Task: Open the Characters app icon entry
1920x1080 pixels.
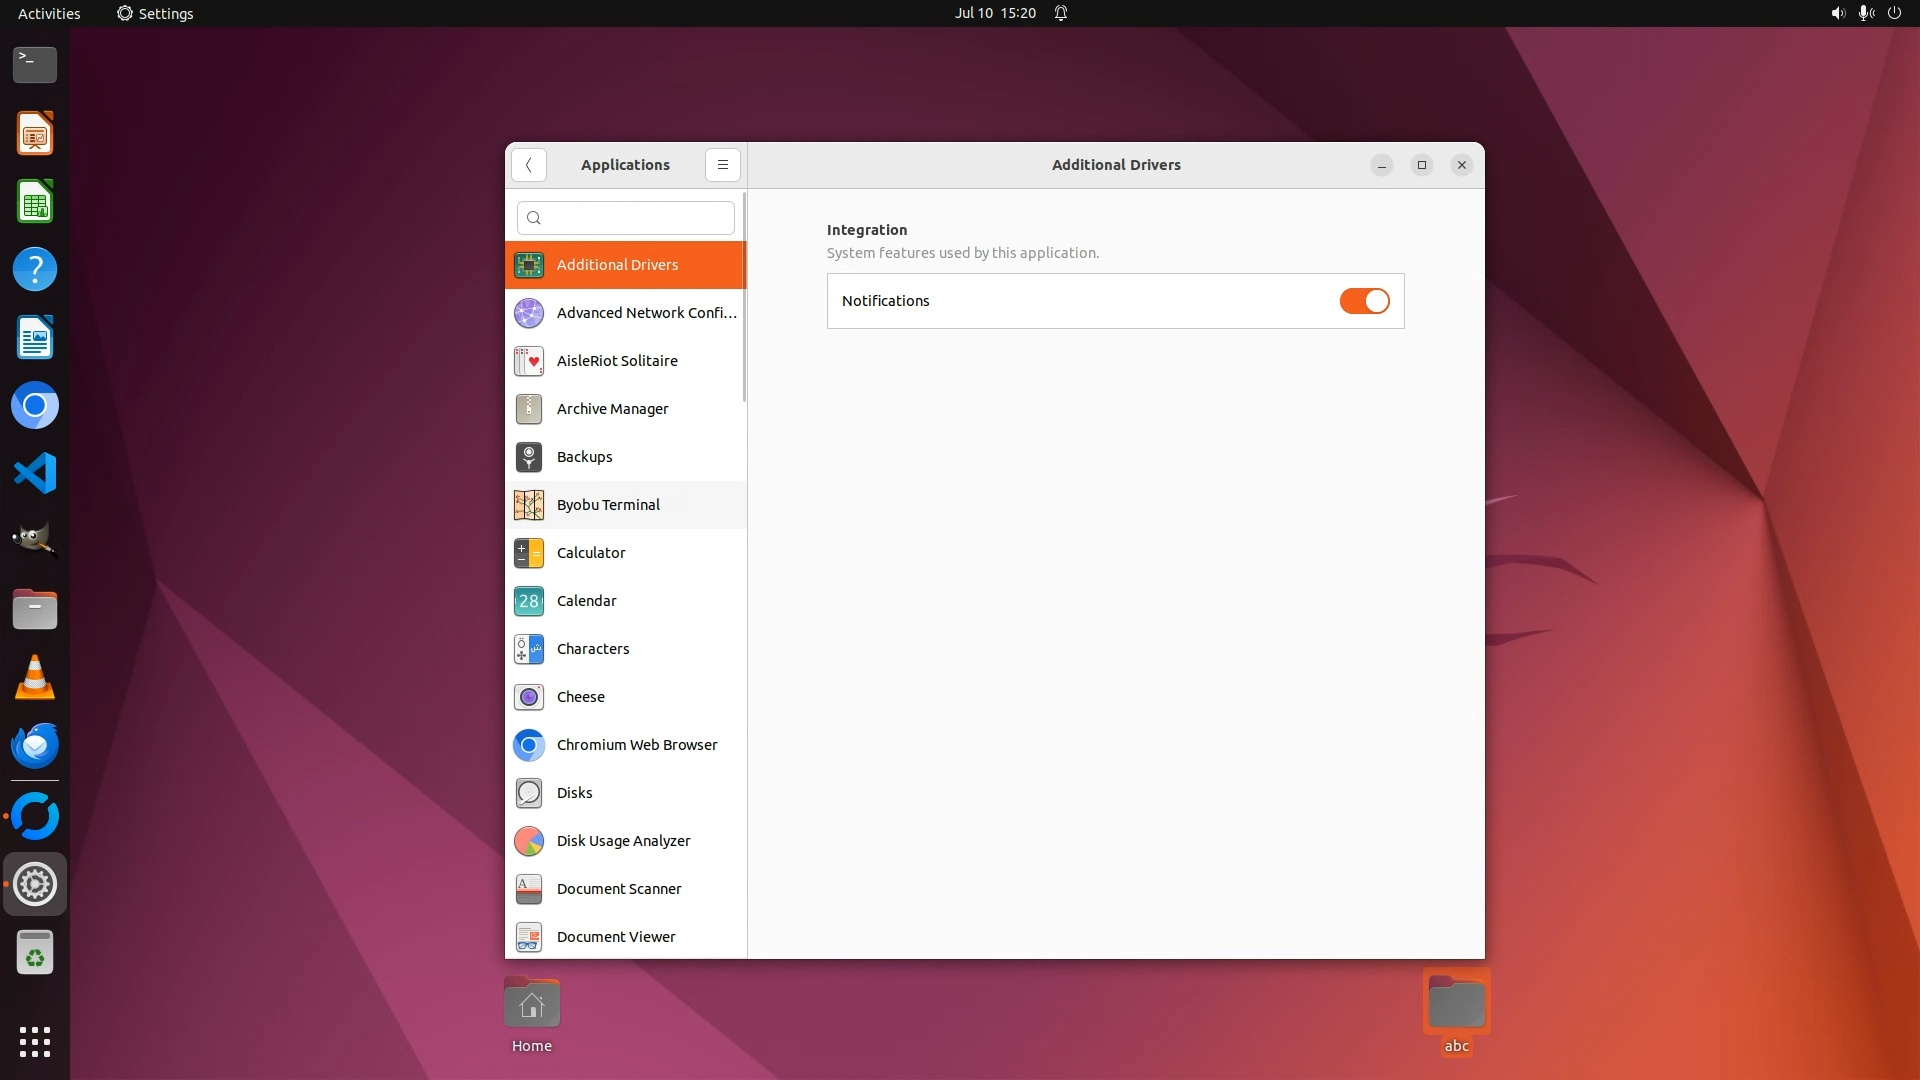Action: (528, 649)
